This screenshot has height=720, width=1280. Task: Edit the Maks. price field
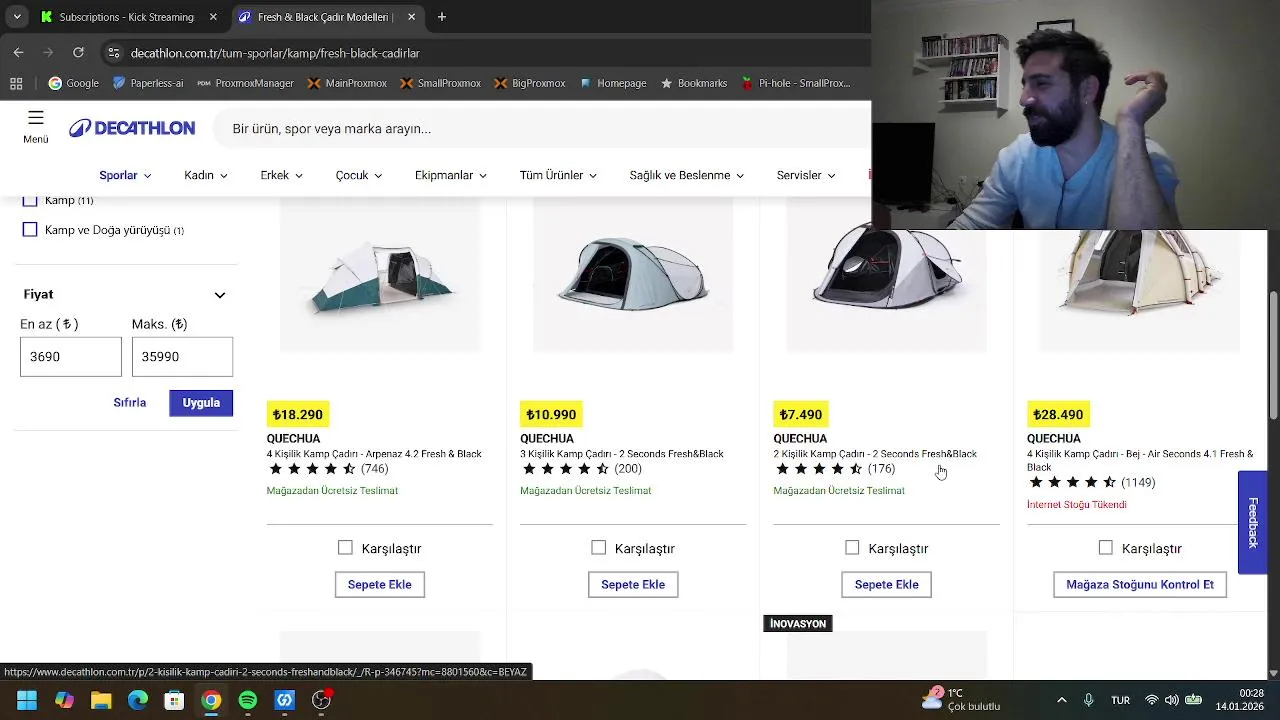pos(182,357)
